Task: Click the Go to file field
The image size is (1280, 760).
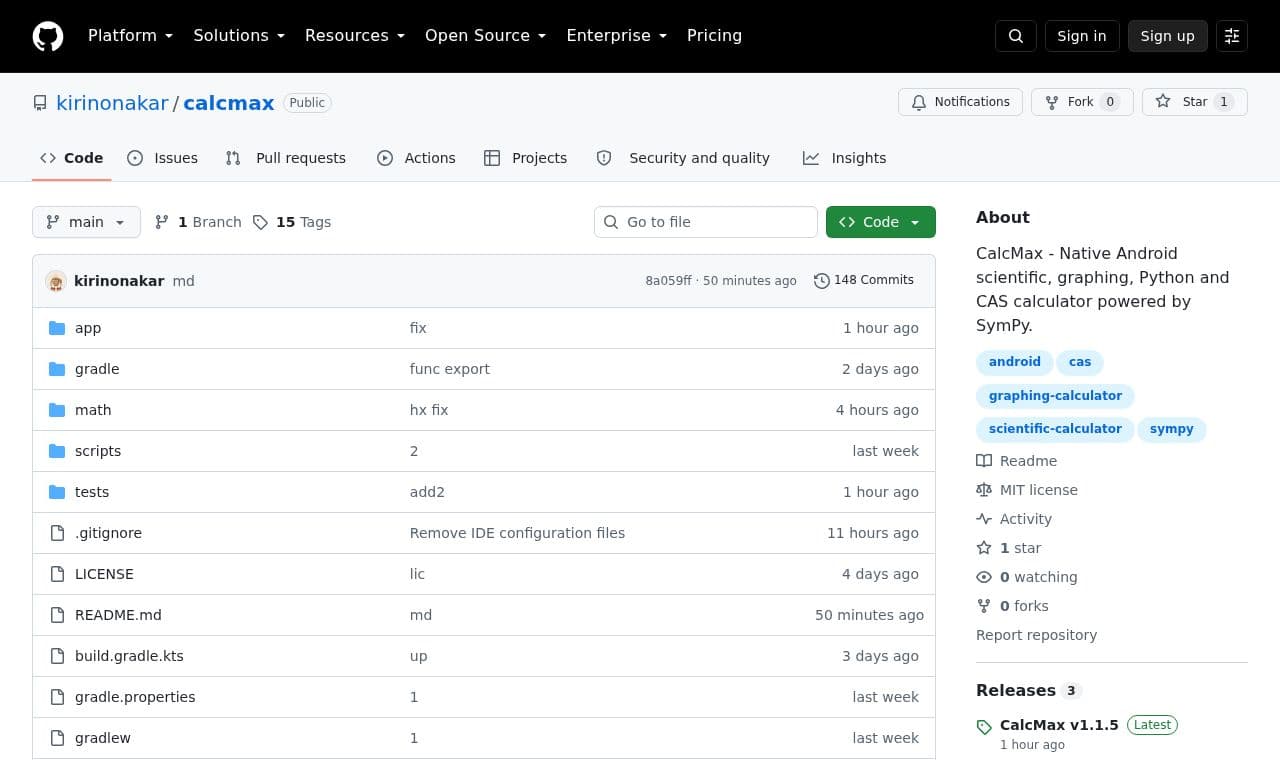Action: click(x=706, y=222)
